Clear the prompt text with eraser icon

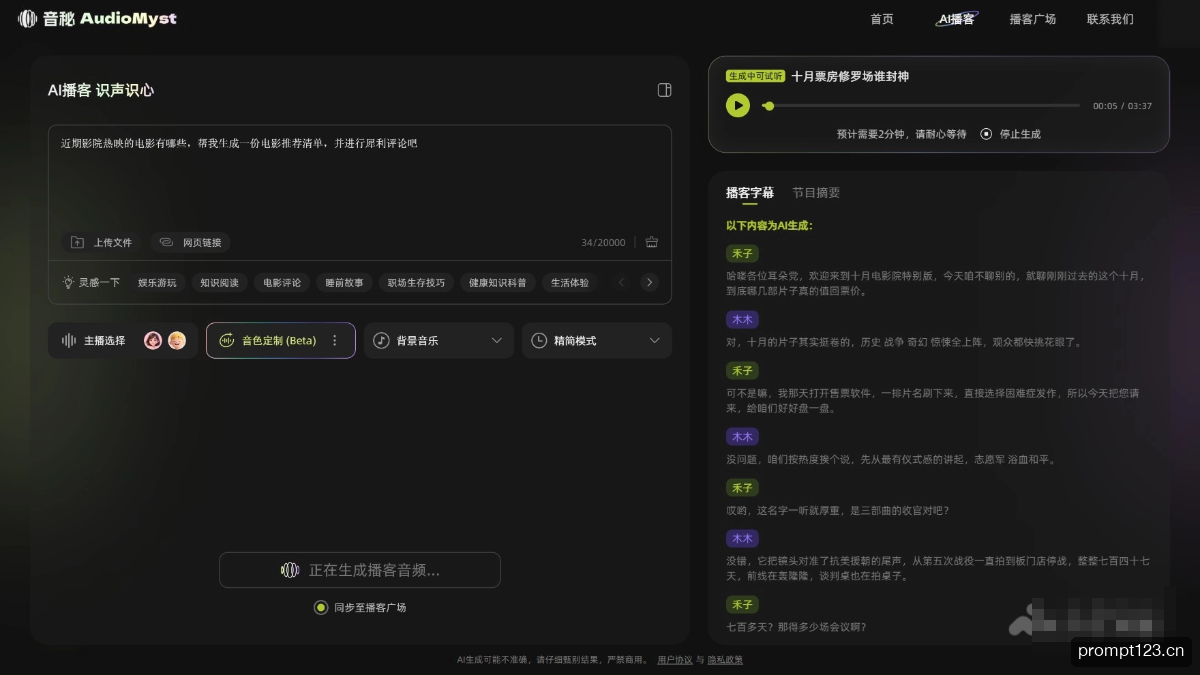point(652,242)
